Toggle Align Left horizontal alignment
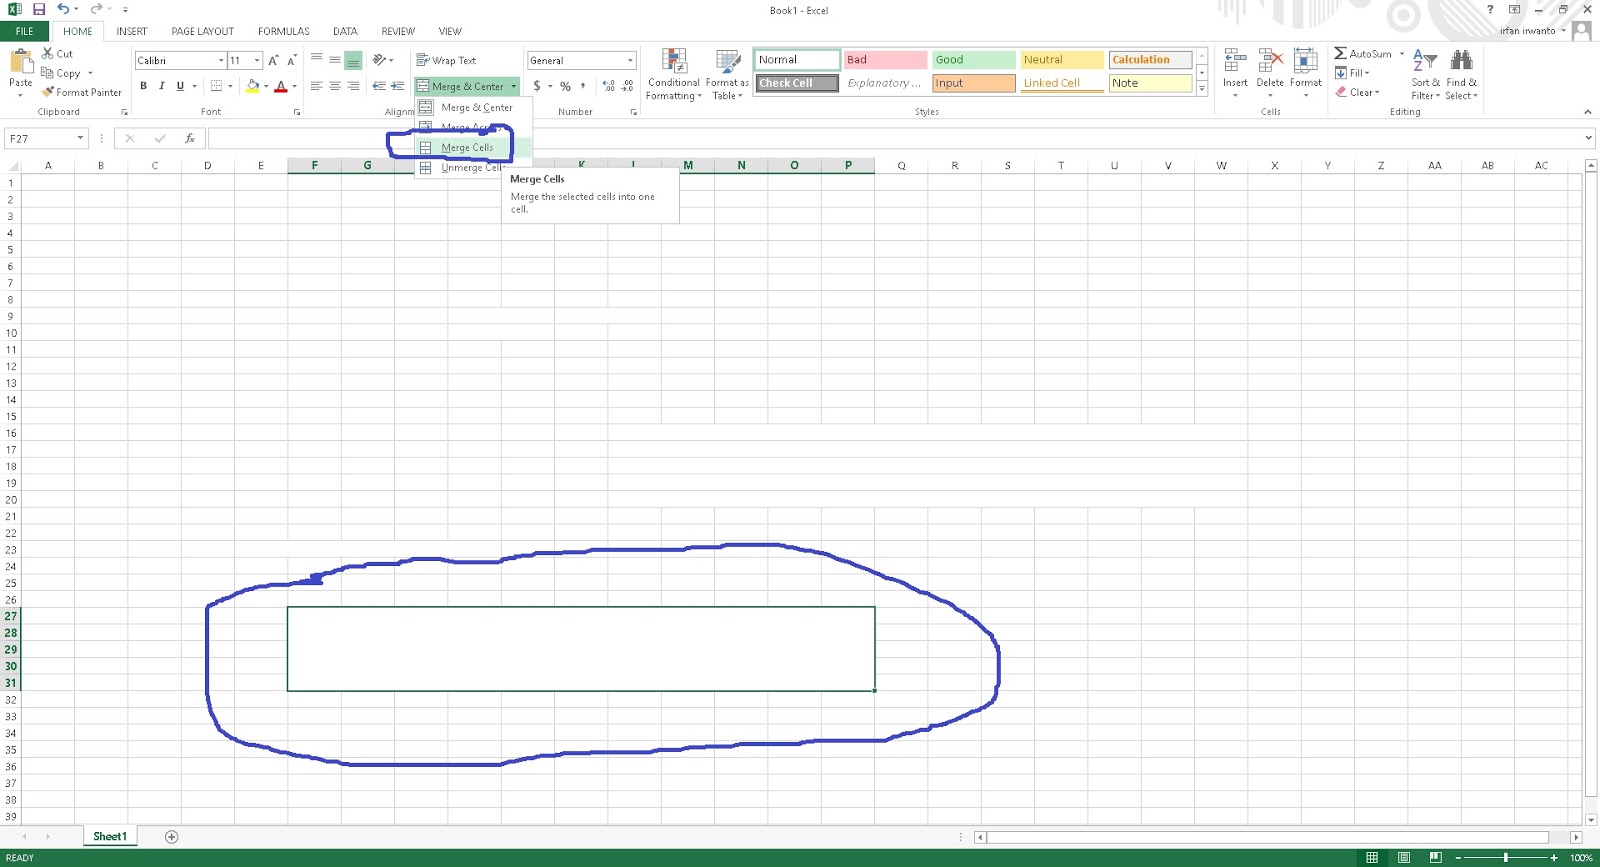Screen dimensions: 1600x867 pyautogui.click(x=316, y=86)
